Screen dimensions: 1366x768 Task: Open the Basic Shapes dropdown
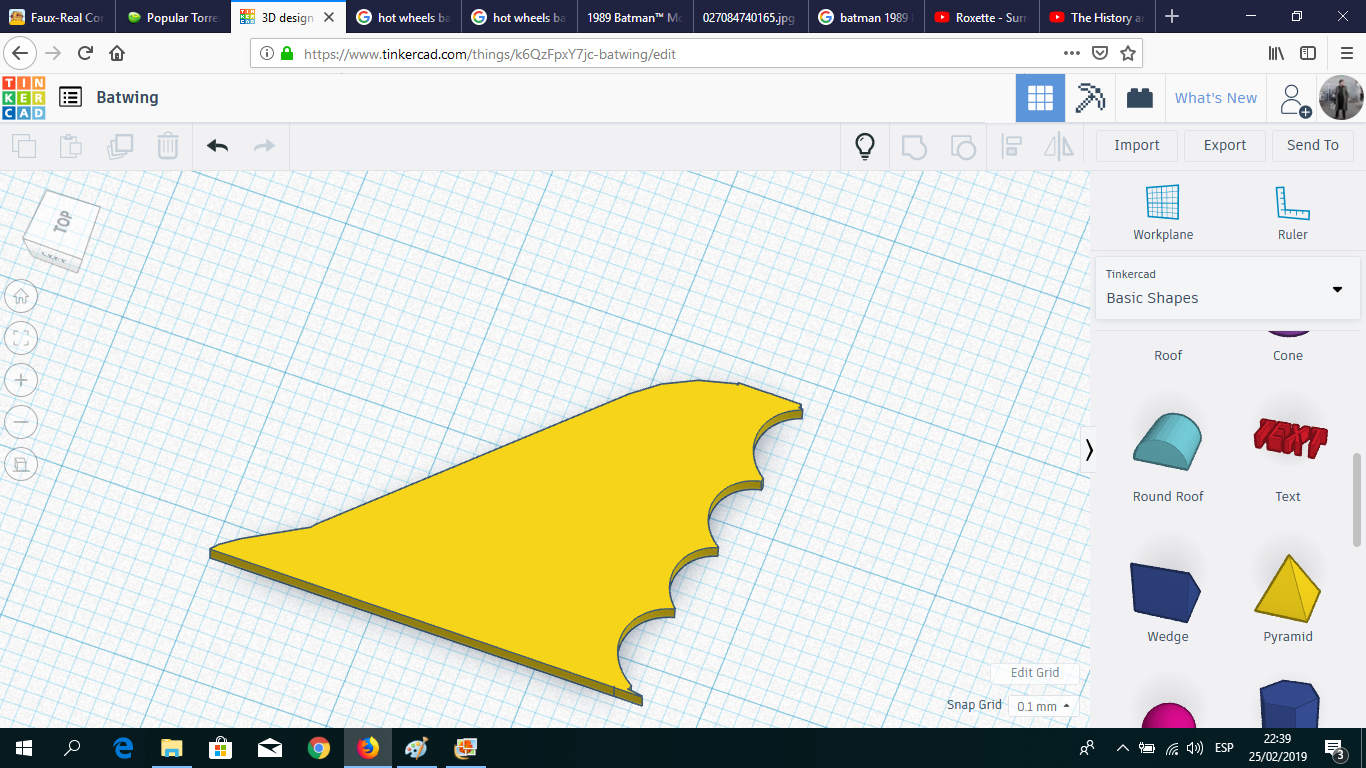[1227, 288]
